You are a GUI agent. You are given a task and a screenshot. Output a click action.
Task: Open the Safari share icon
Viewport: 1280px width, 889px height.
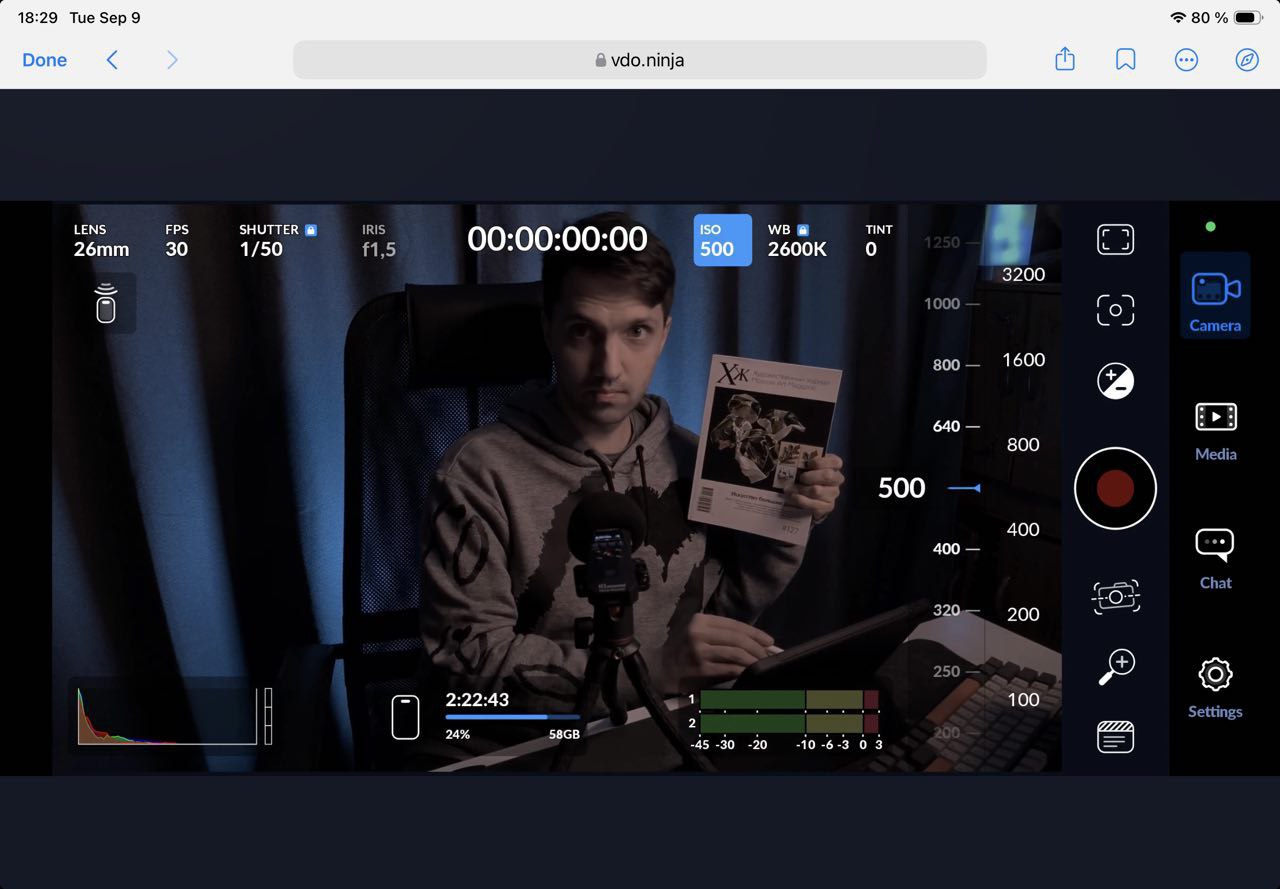(1064, 60)
